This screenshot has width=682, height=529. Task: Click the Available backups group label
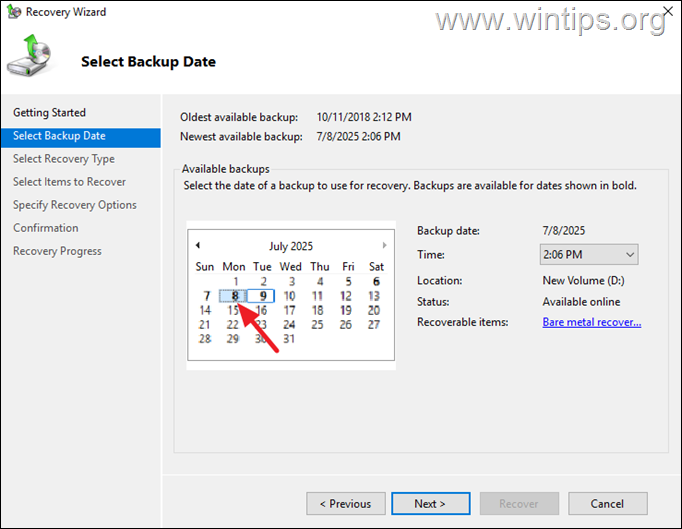coord(226,169)
